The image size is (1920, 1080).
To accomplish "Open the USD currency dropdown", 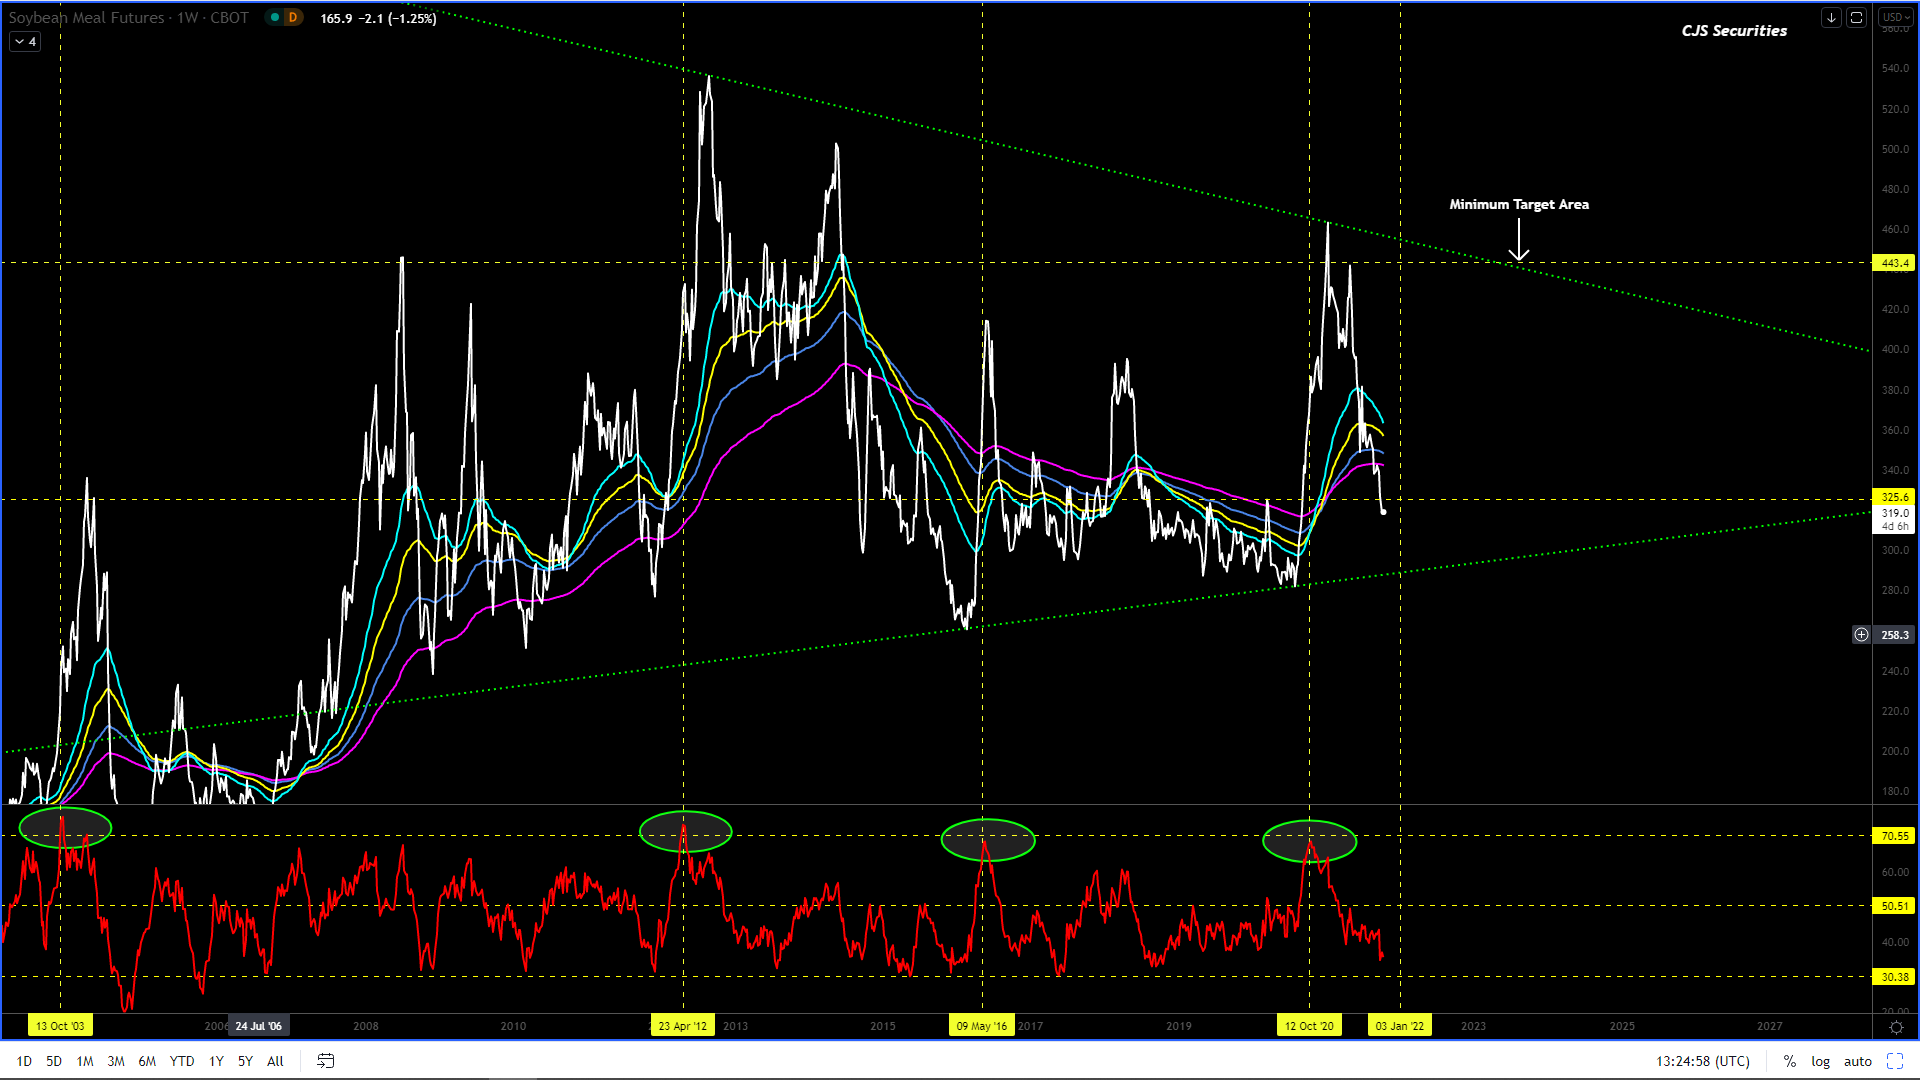I will pyautogui.click(x=1895, y=18).
